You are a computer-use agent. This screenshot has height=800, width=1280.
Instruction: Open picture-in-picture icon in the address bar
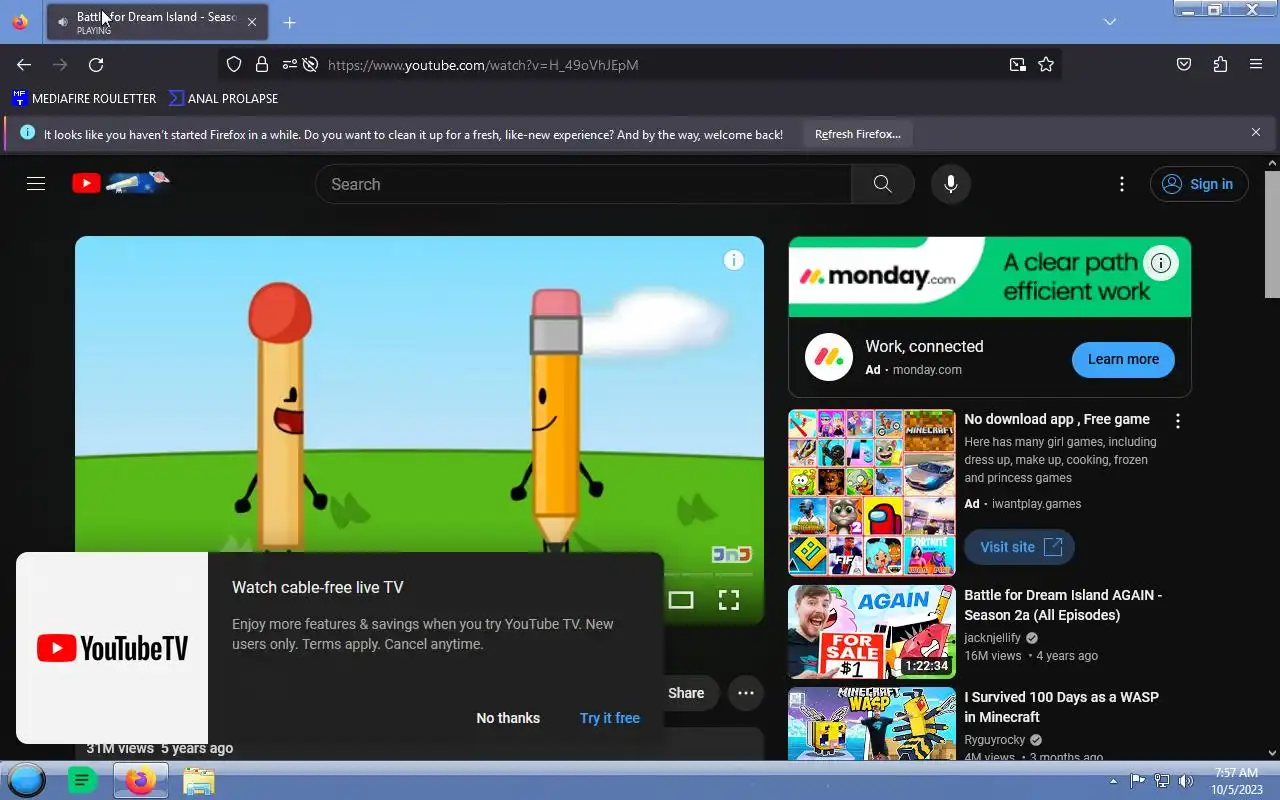(1017, 65)
